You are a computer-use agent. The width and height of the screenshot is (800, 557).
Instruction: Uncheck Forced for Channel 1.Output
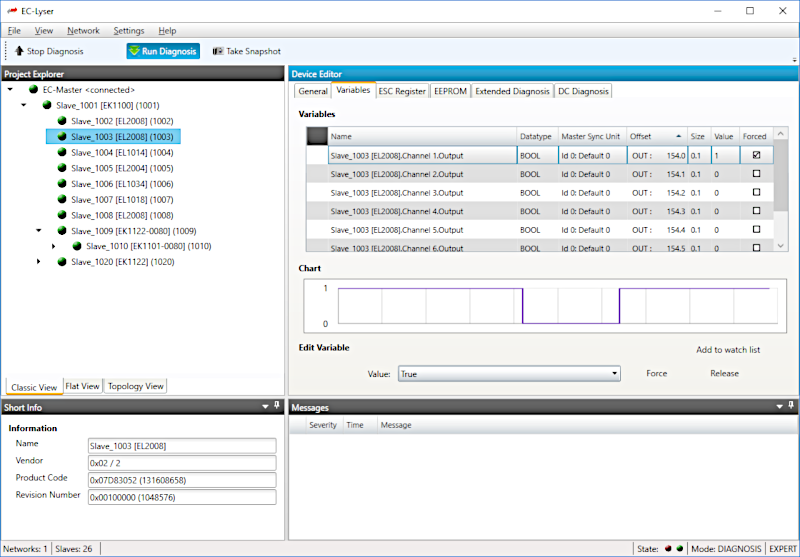[756, 155]
